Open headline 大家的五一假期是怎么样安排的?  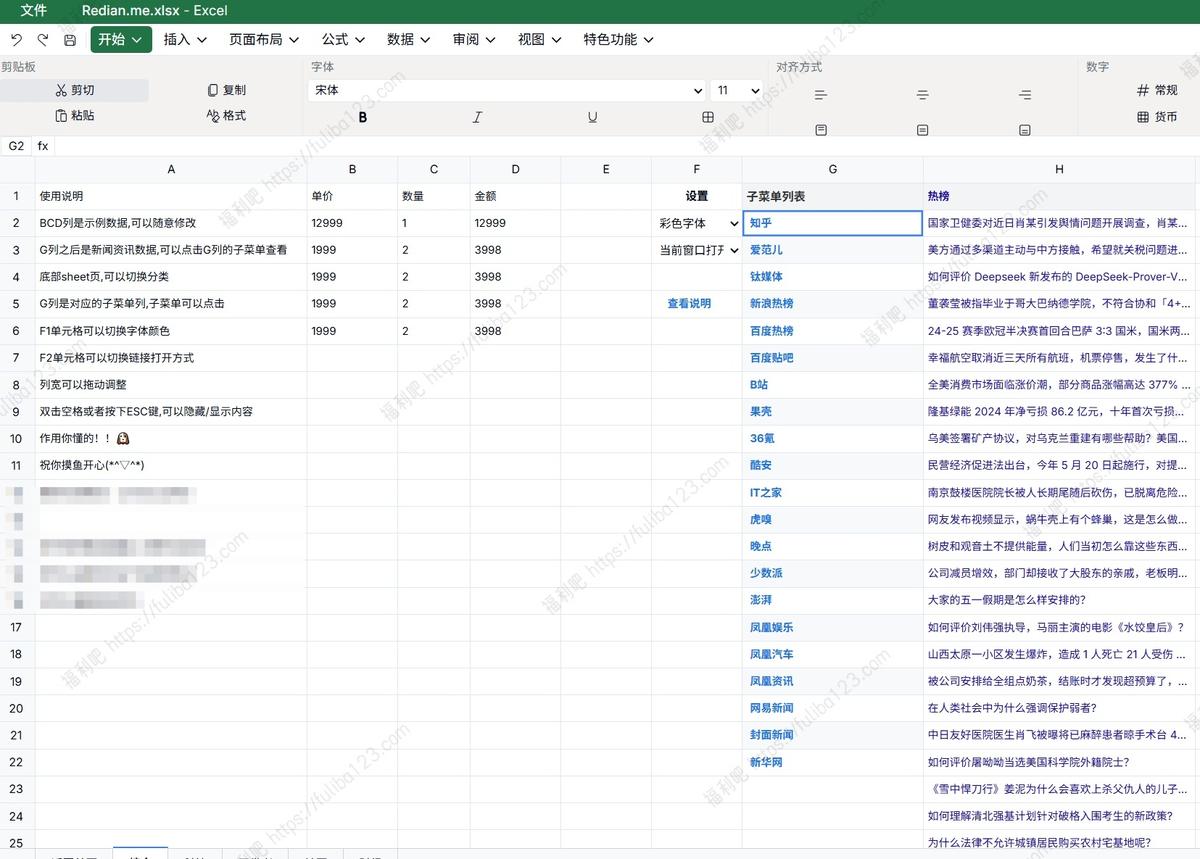pos(1007,601)
